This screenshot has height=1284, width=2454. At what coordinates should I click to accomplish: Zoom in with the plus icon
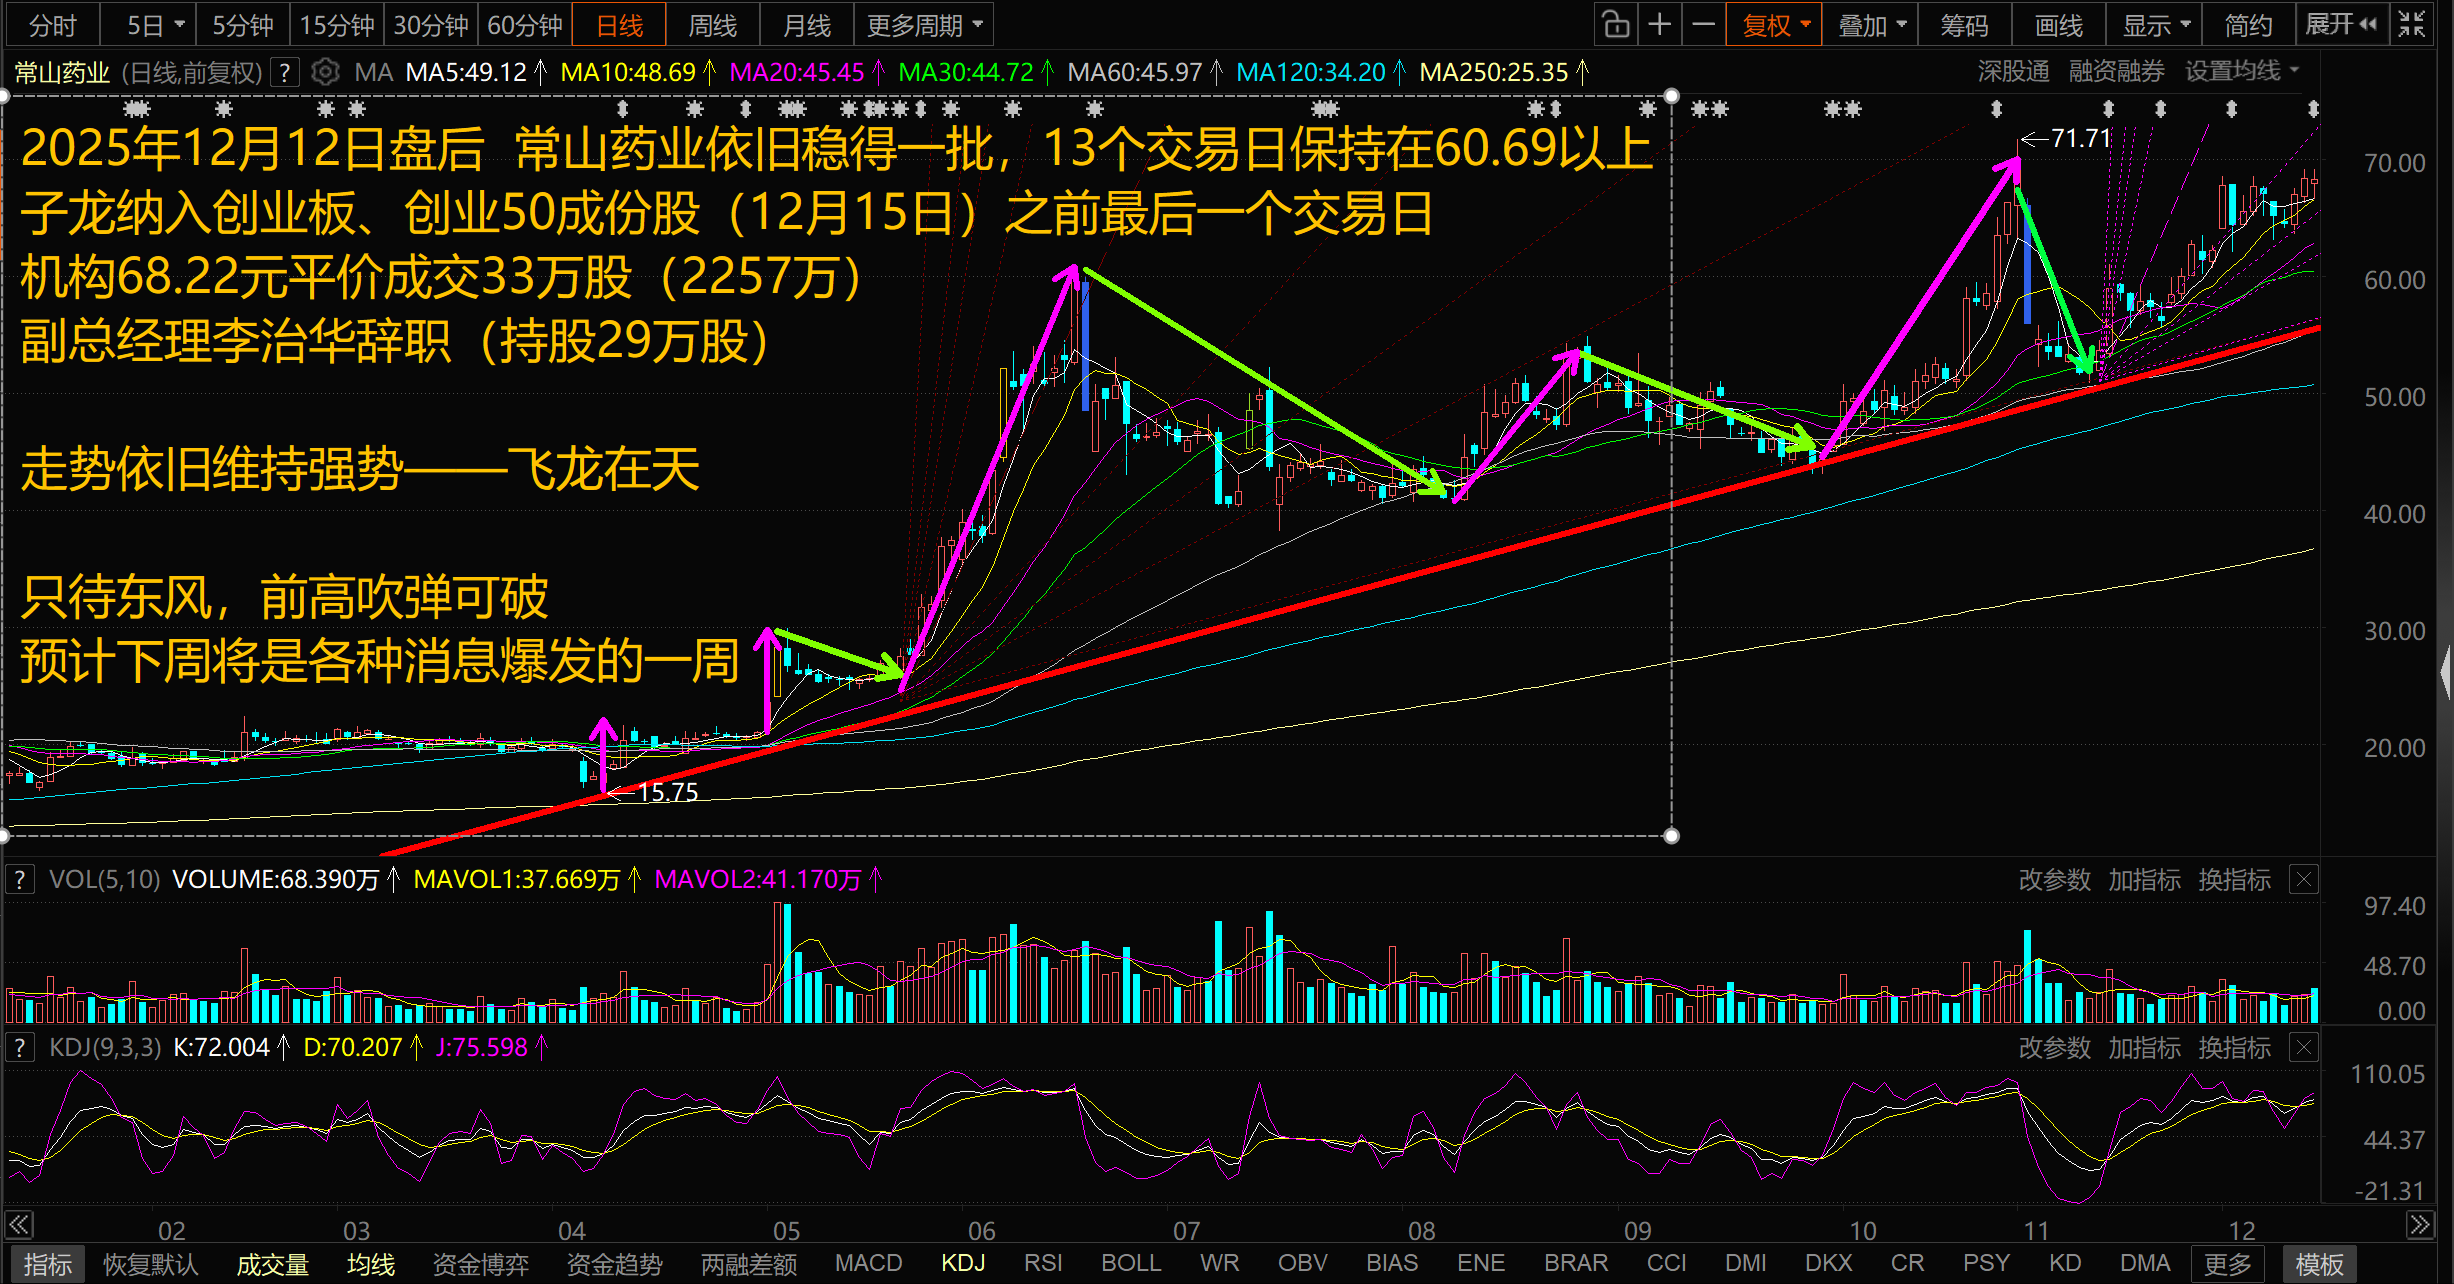pyautogui.click(x=1660, y=24)
